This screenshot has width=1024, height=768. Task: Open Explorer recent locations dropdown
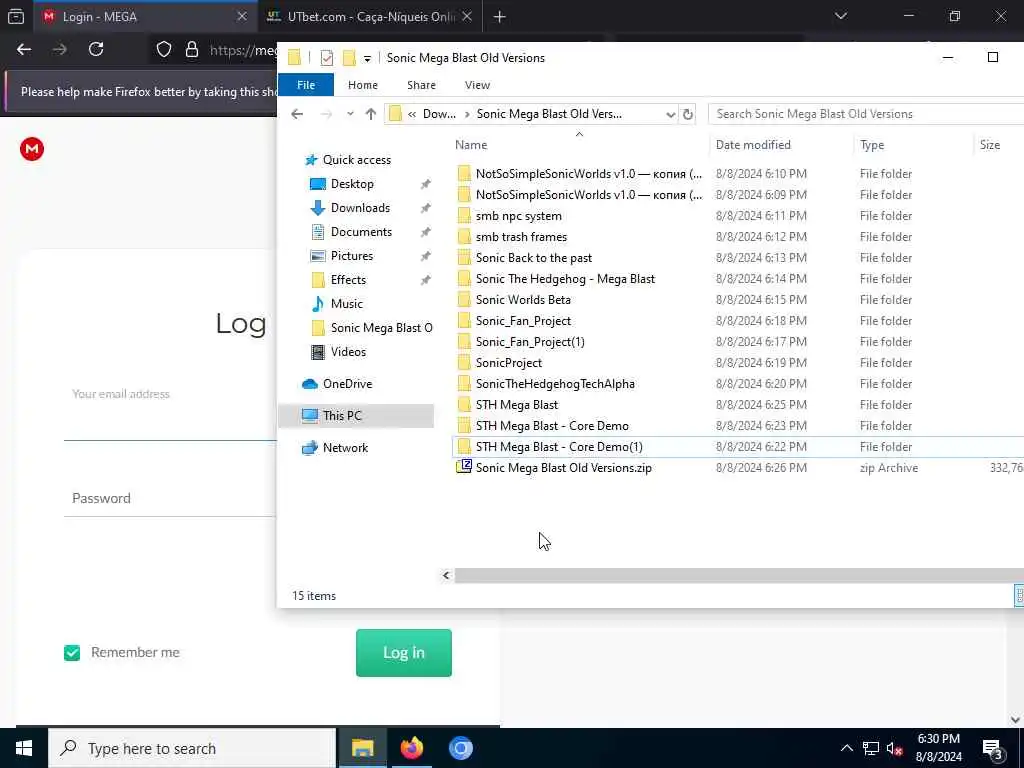pyautogui.click(x=350, y=114)
